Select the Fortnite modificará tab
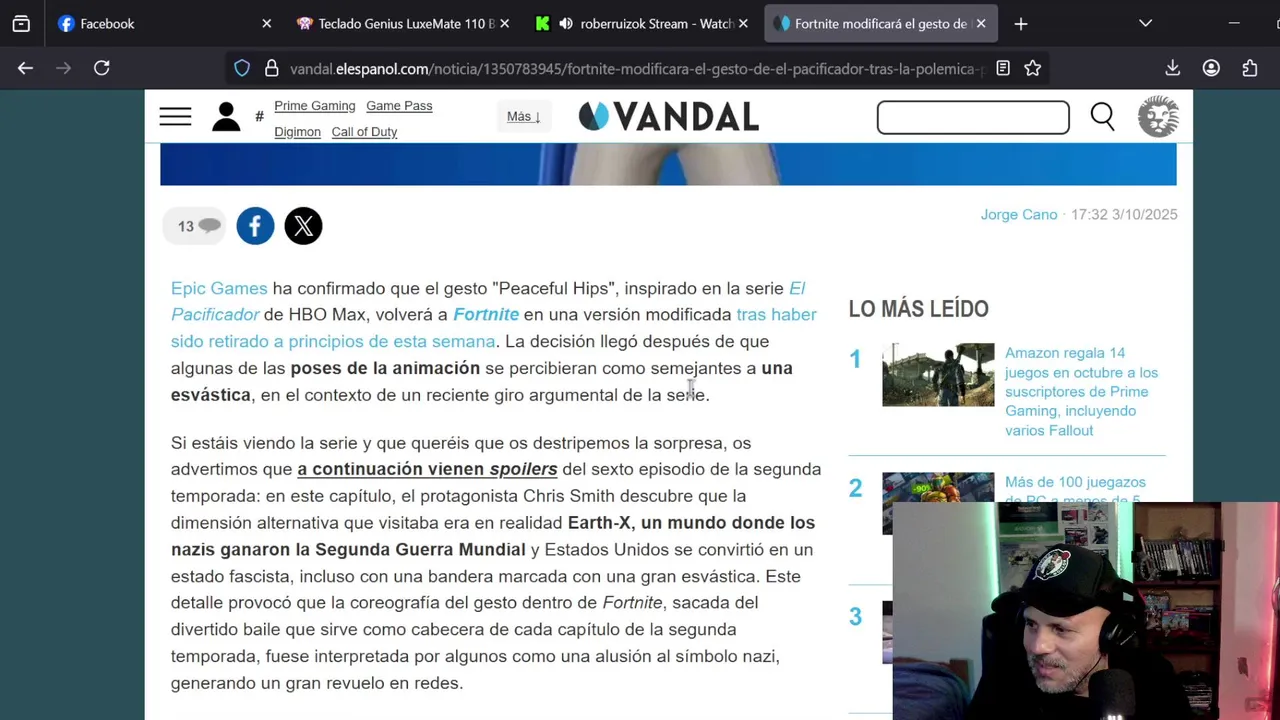 [x=880, y=23]
